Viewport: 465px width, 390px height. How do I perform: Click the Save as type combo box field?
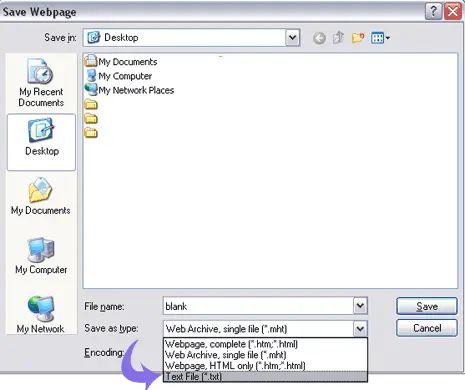259,329
